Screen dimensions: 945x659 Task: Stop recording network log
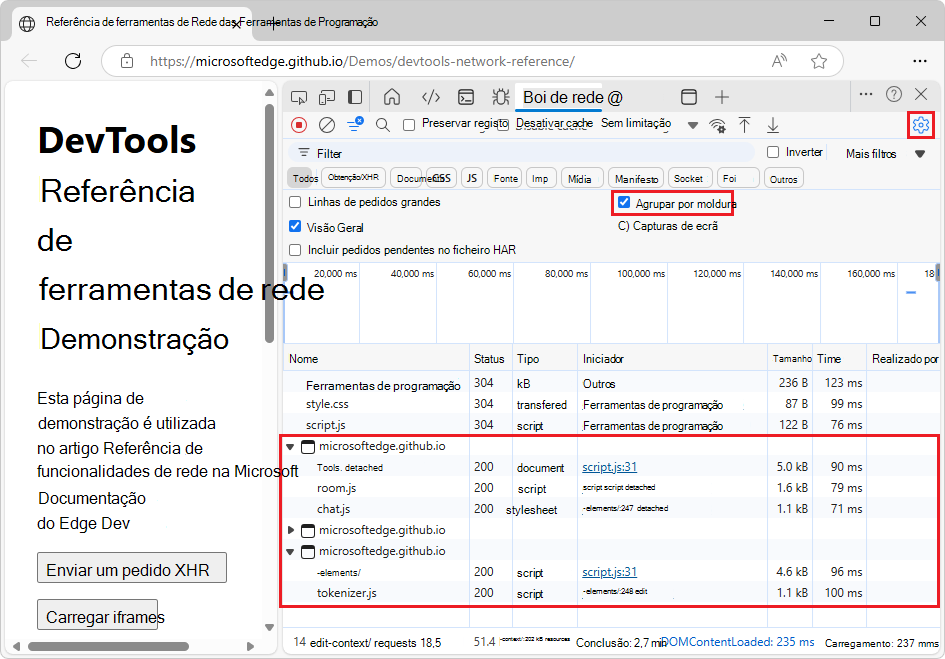pyautogui.click(x=299, y=123)
